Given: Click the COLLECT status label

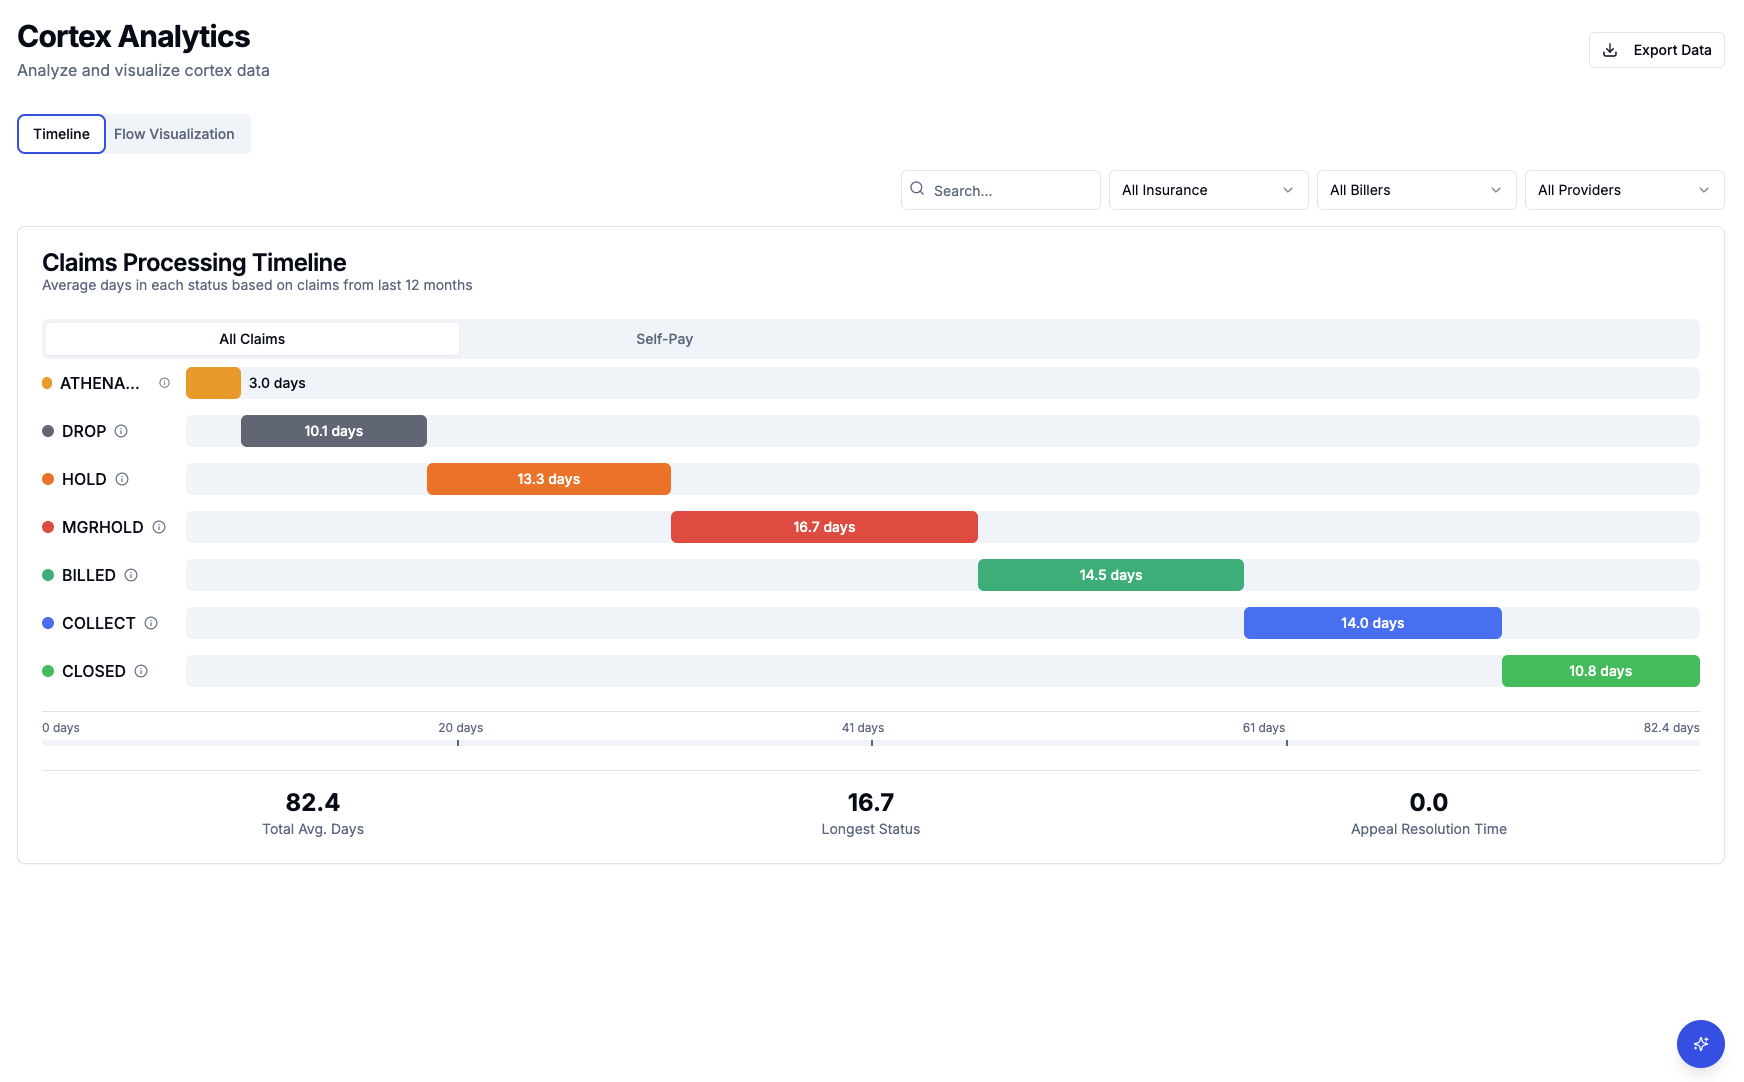Looking at the screenshot, I should (98, 623).
